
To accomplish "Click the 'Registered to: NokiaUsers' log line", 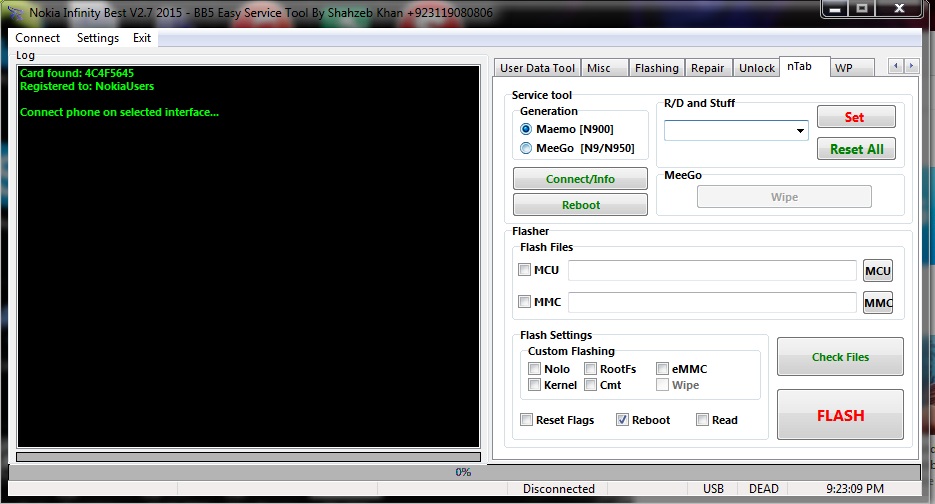I will click(x=87, y=86).
